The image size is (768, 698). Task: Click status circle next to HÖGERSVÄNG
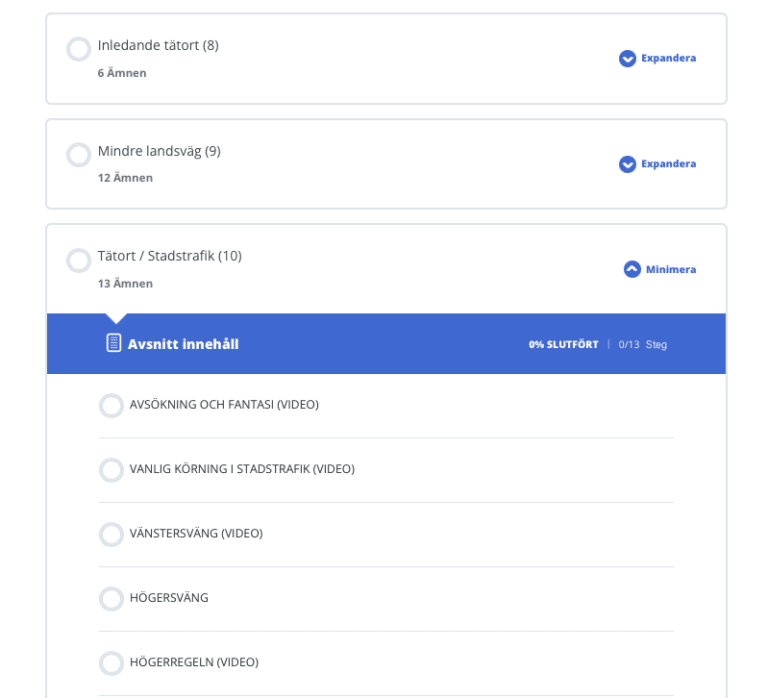tap(111, 599)
